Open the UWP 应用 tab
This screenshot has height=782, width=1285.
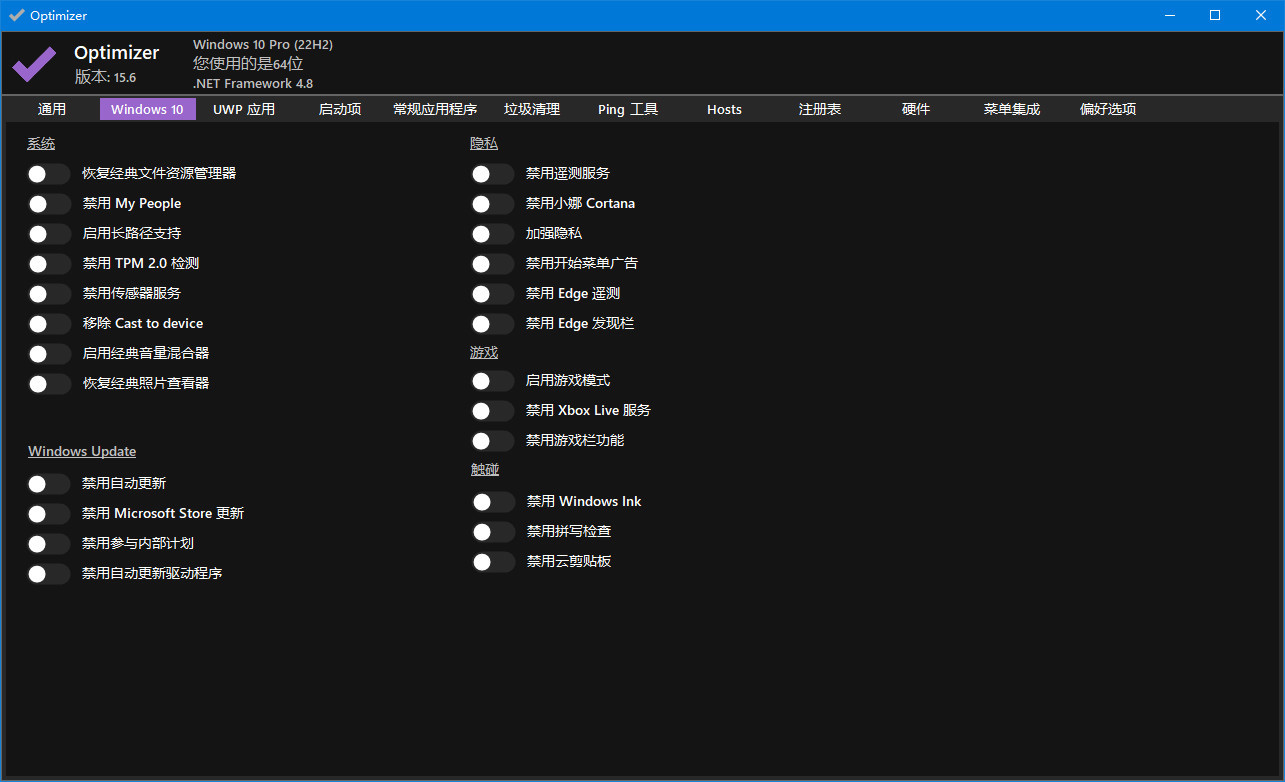244,109
